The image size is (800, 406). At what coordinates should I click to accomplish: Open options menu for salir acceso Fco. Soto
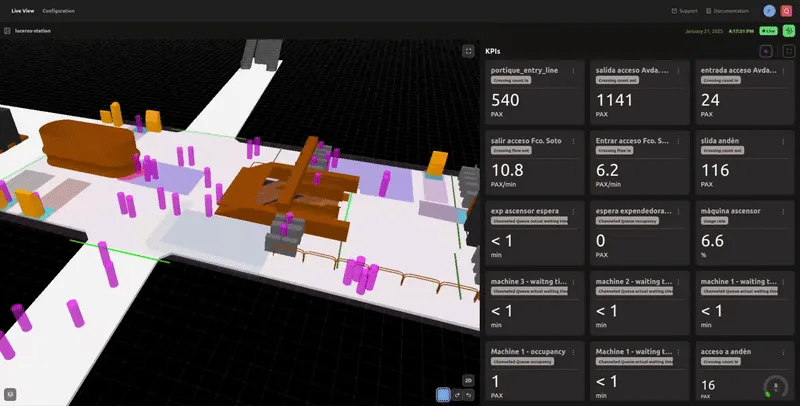coord(573,141)
